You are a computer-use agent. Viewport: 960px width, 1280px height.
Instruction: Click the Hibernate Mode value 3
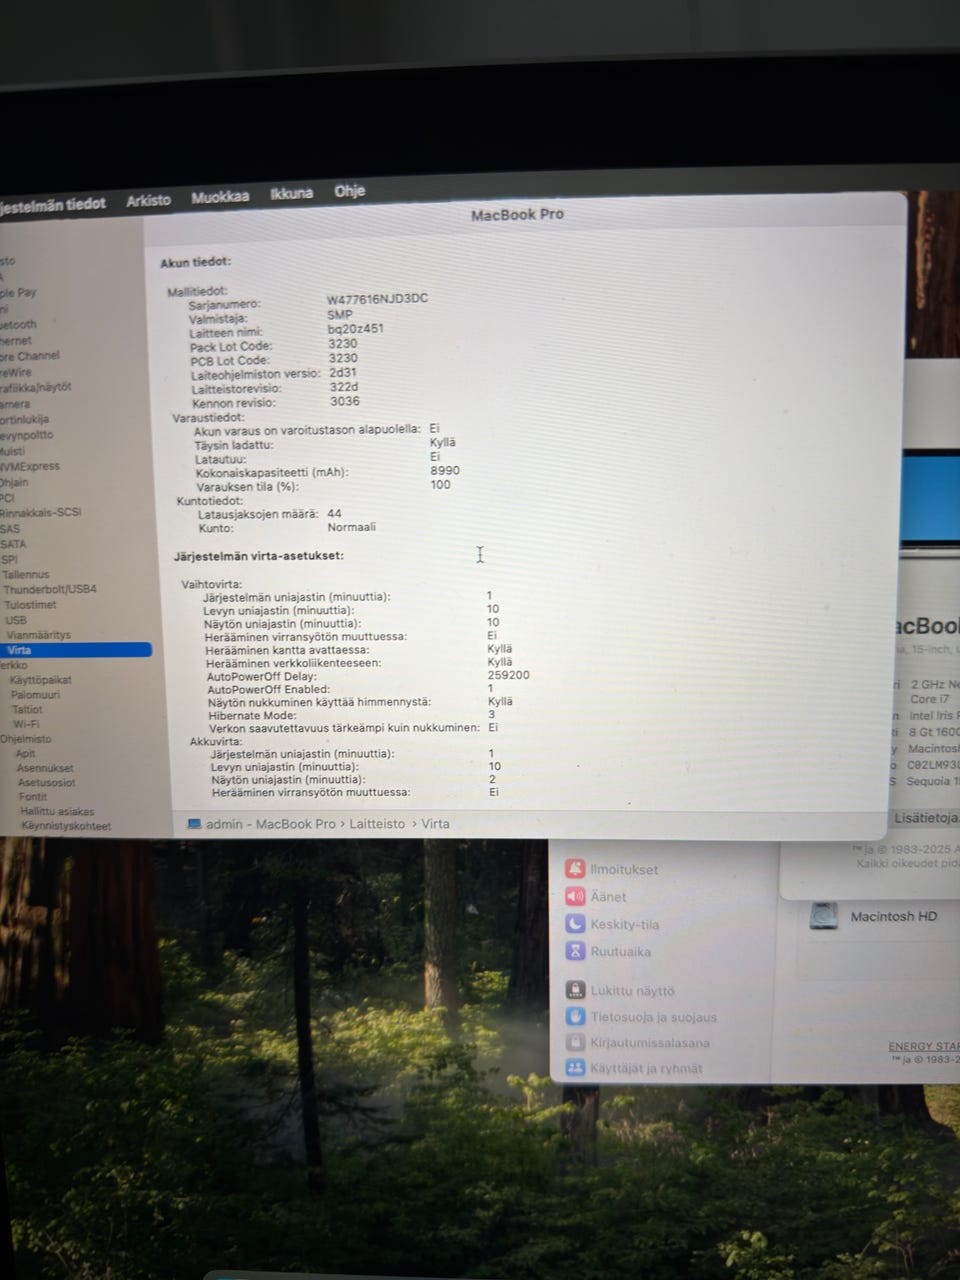pos(492,715)
